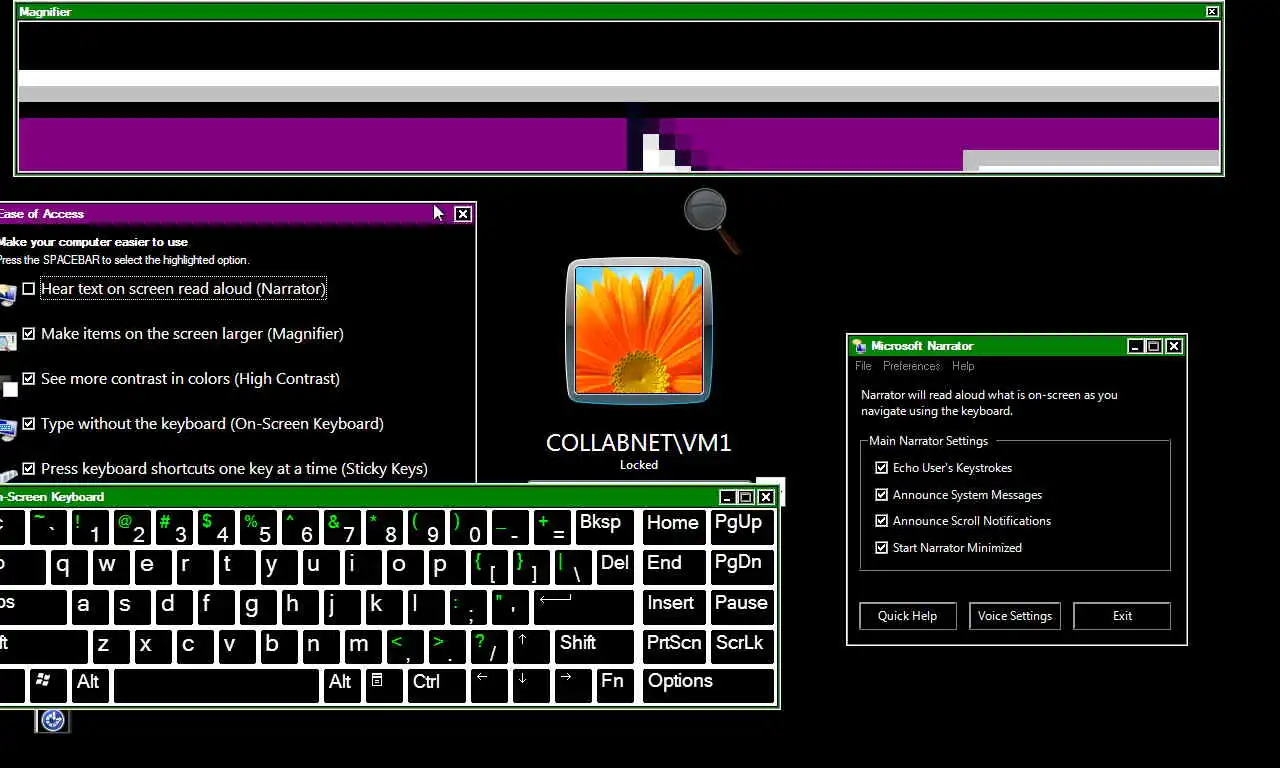Image resolution: width=1280 pixels, height=768 pixels.
Task: Click the left arrow key on the On-Screen Keyboard
Action: [x=489, y=686]
